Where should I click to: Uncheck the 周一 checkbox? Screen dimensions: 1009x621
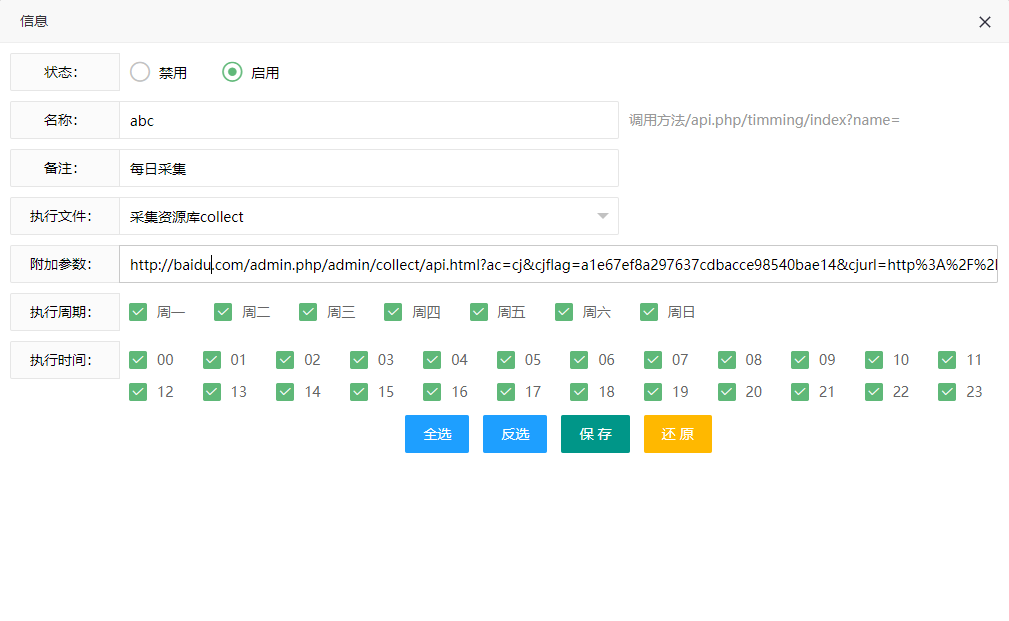(138, 312)
